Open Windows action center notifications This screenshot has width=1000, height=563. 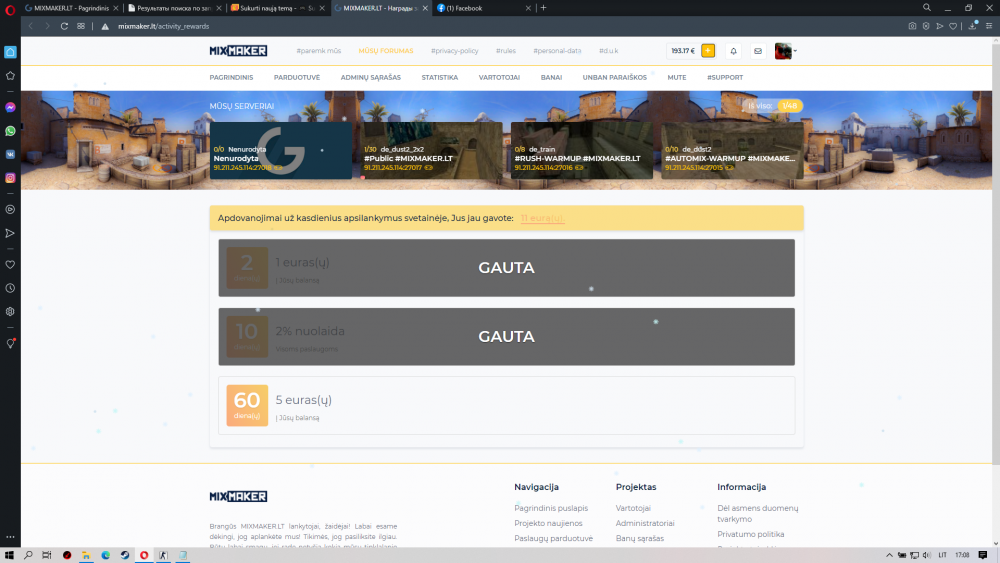pyautogui.click(x=983, y=555)
